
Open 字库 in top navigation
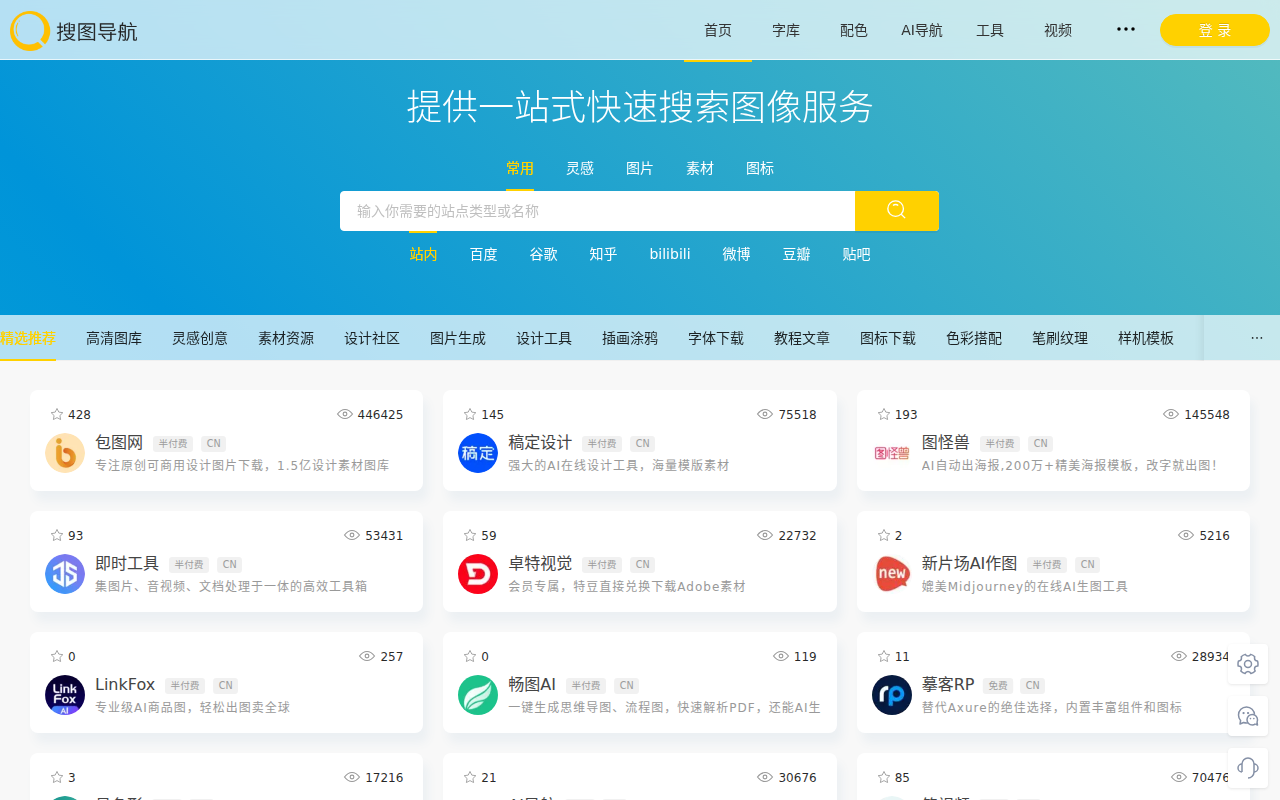[x=786, y=30]
